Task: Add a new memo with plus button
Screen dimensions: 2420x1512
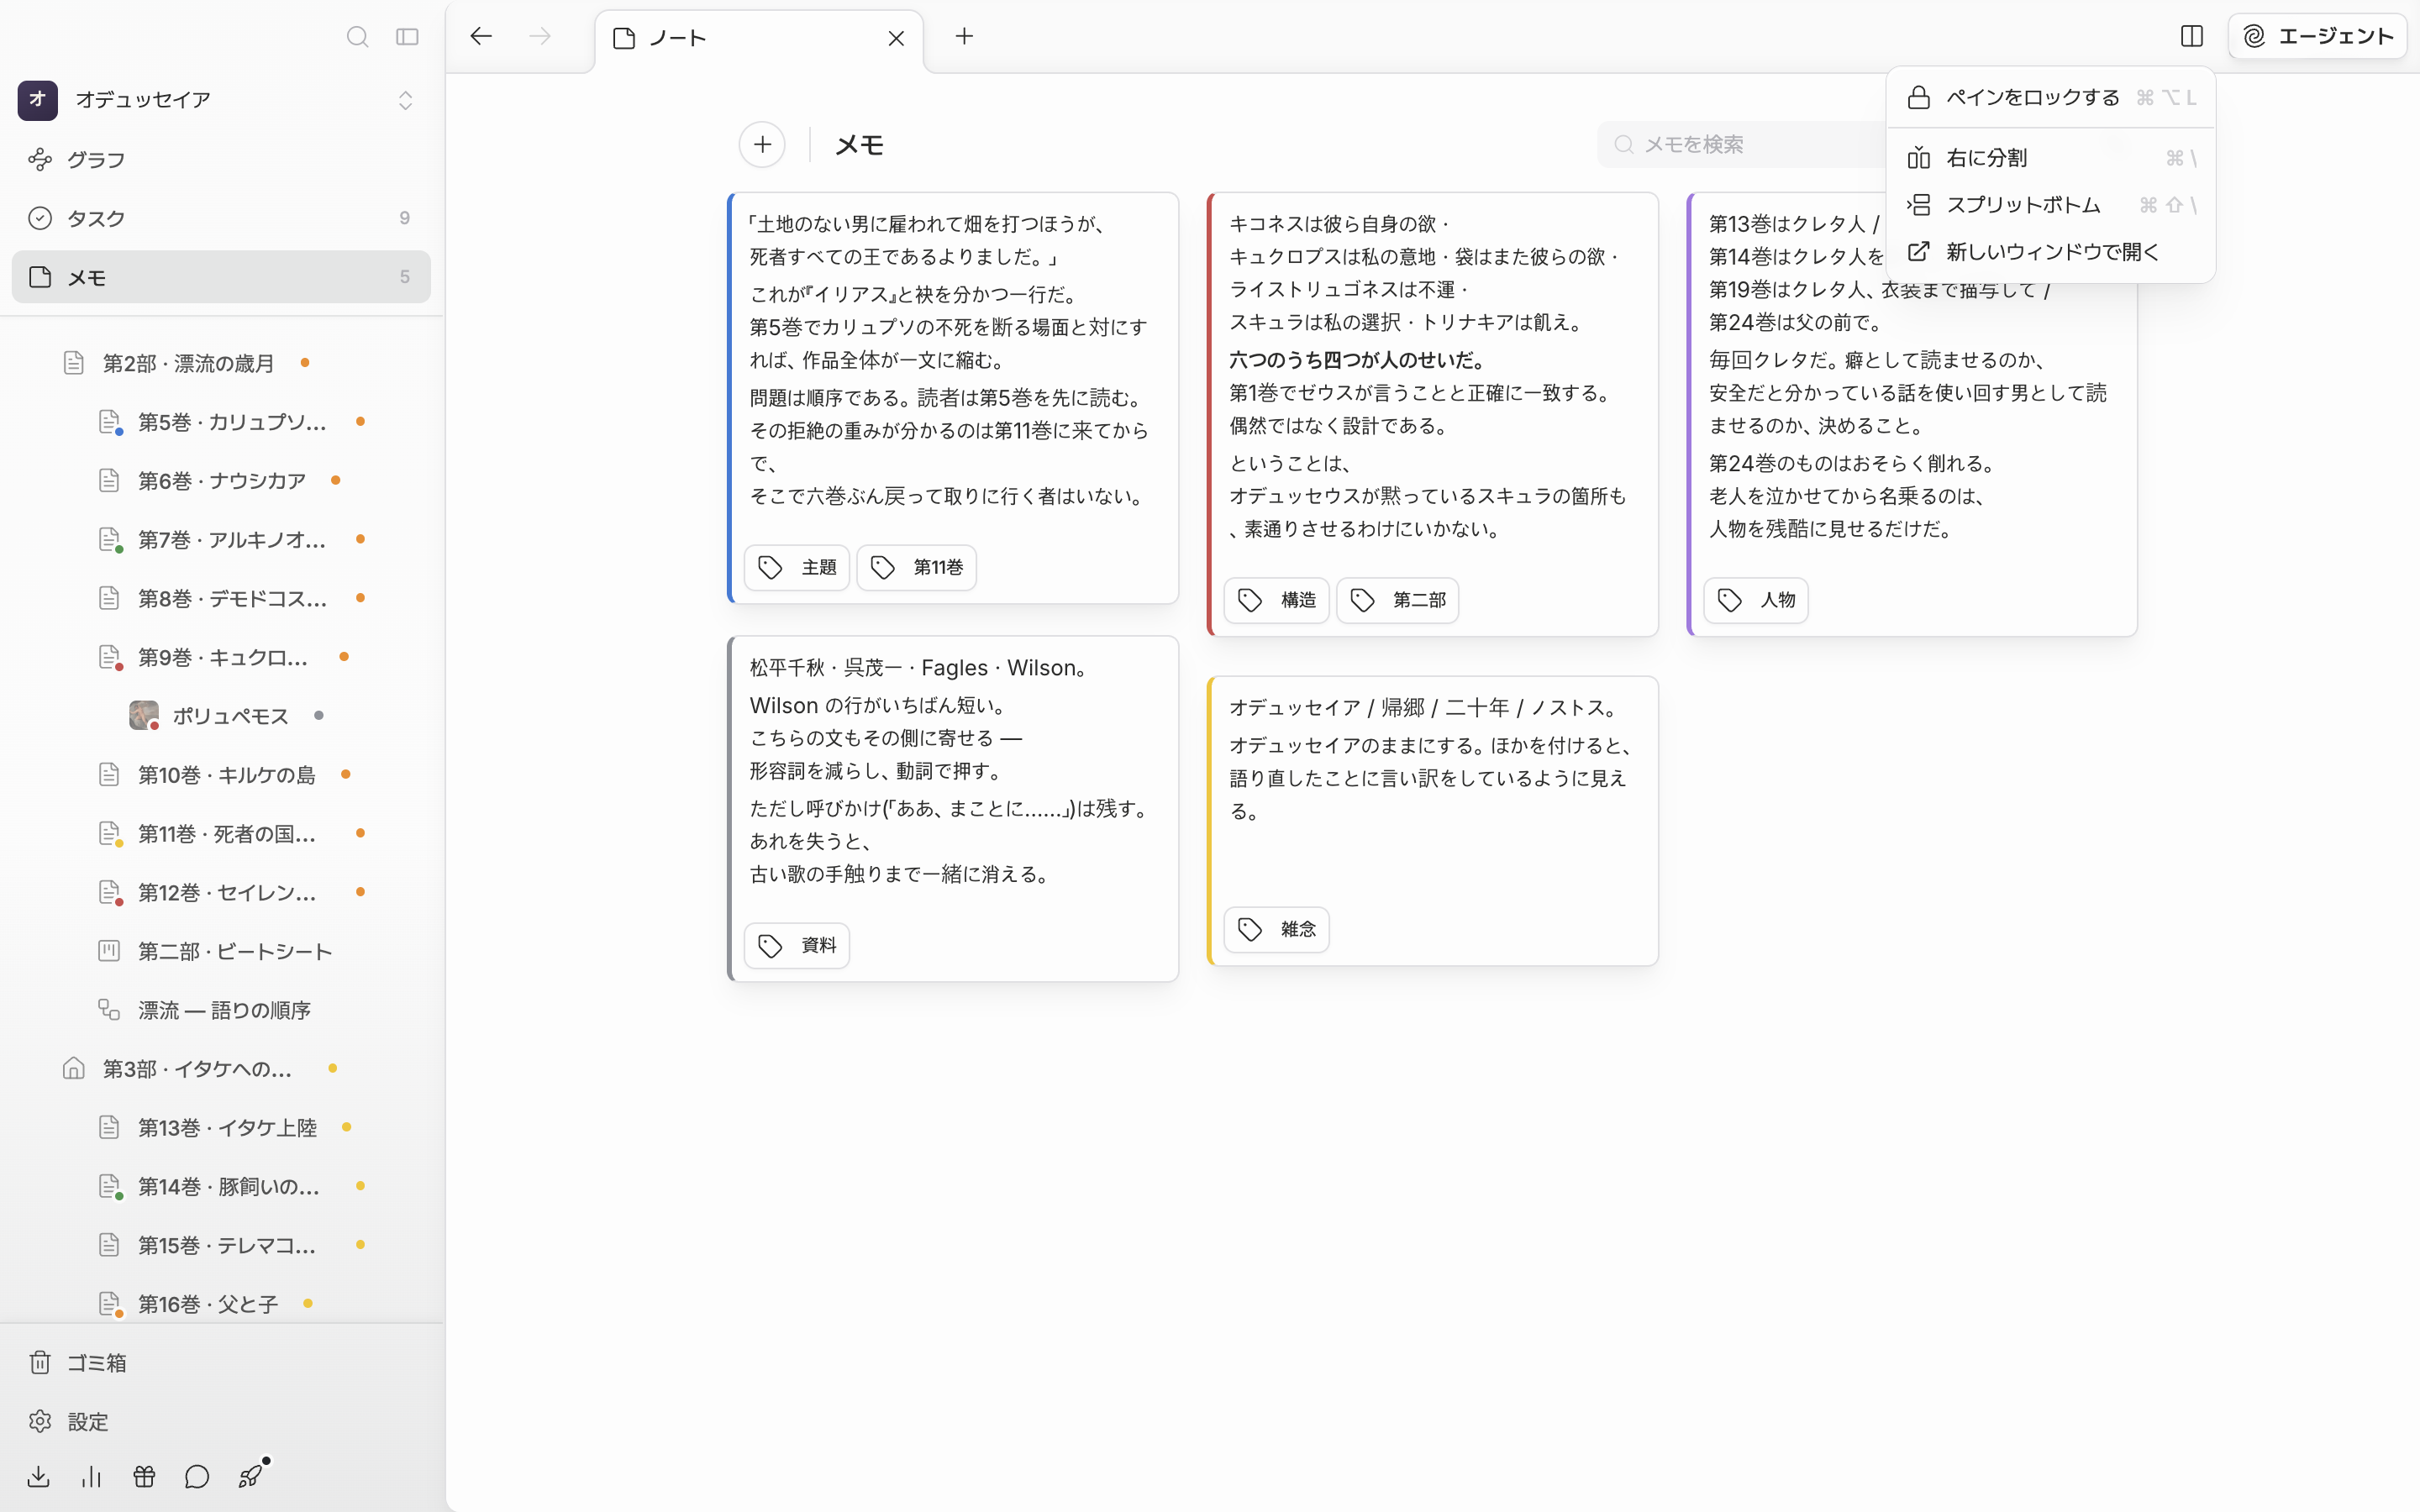Action: (762, 145)
